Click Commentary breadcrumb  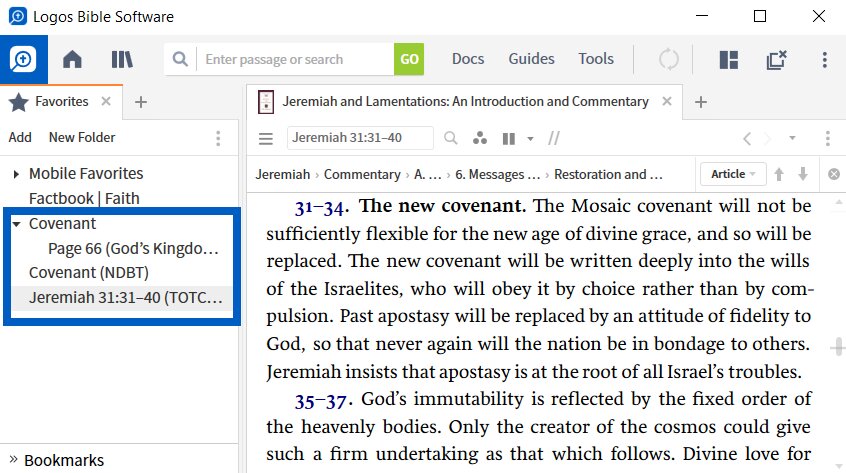[x=362, y=175]
